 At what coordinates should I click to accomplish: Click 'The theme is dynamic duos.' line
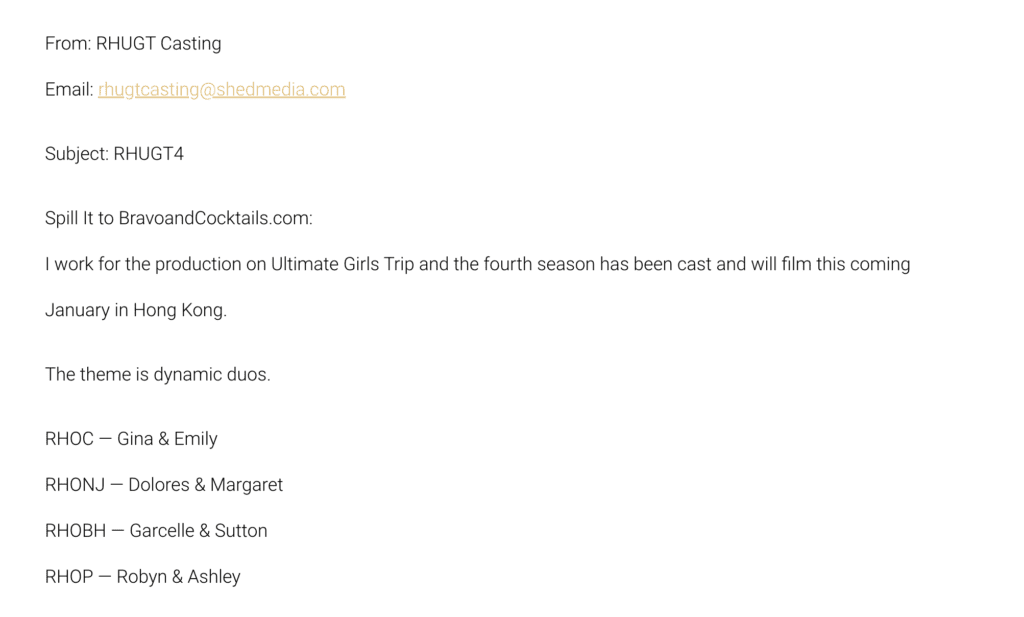pyautogui.click(x=157, y=374)
